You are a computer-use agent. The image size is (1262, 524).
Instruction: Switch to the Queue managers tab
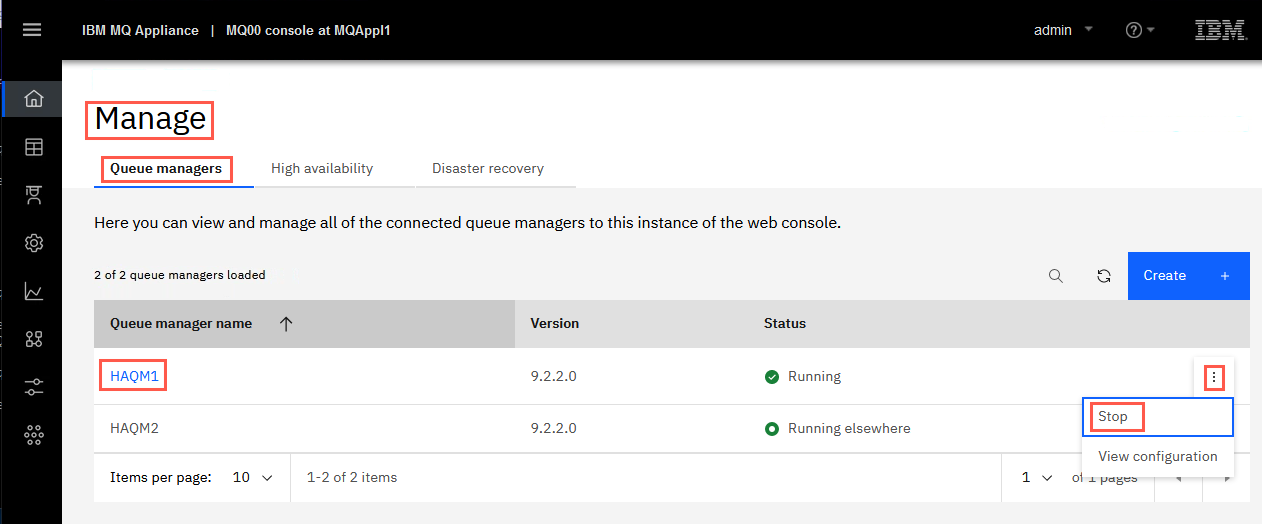pyautogui.click(x=166, y=169)
